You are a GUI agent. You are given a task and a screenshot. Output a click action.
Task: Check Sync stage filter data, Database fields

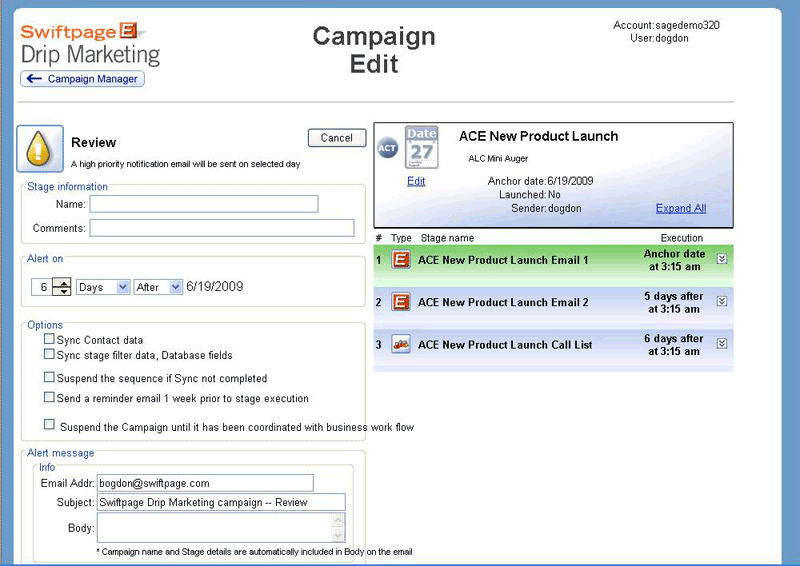[49, 354]
